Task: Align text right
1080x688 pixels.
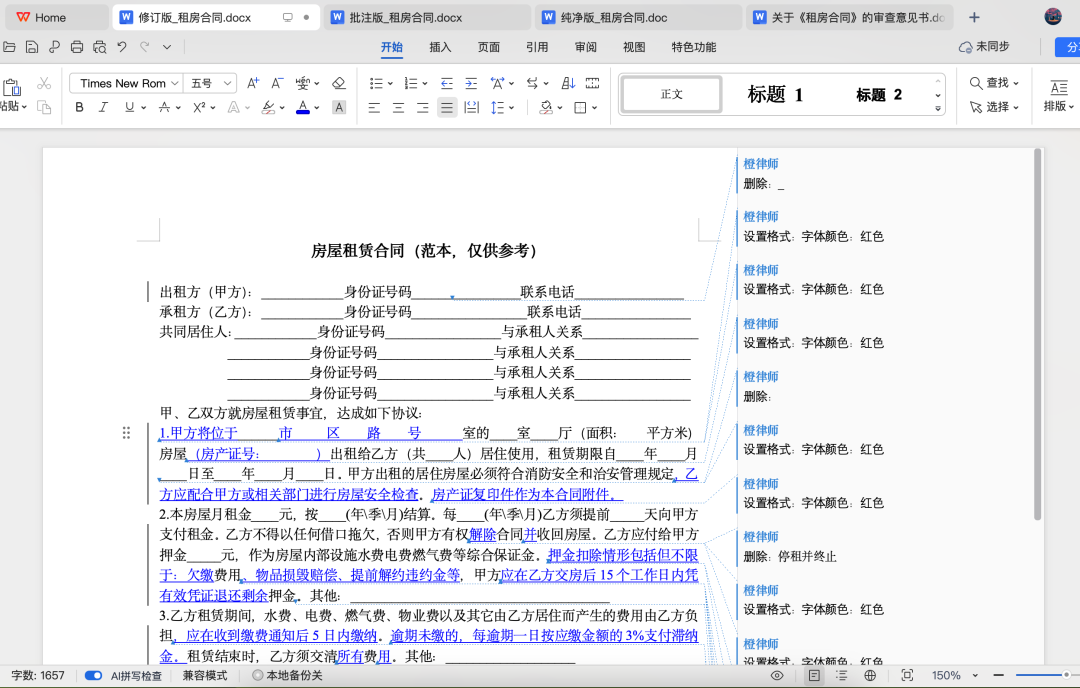Action: click(422, 107)
